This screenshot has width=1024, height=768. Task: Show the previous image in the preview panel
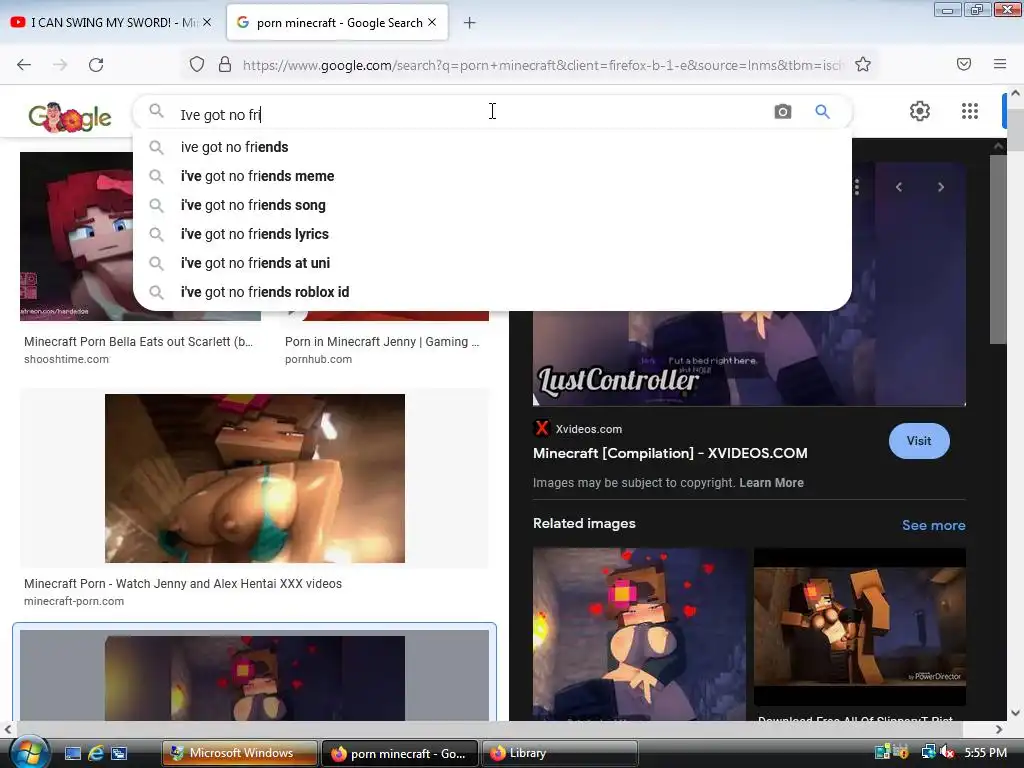point(899,187)
